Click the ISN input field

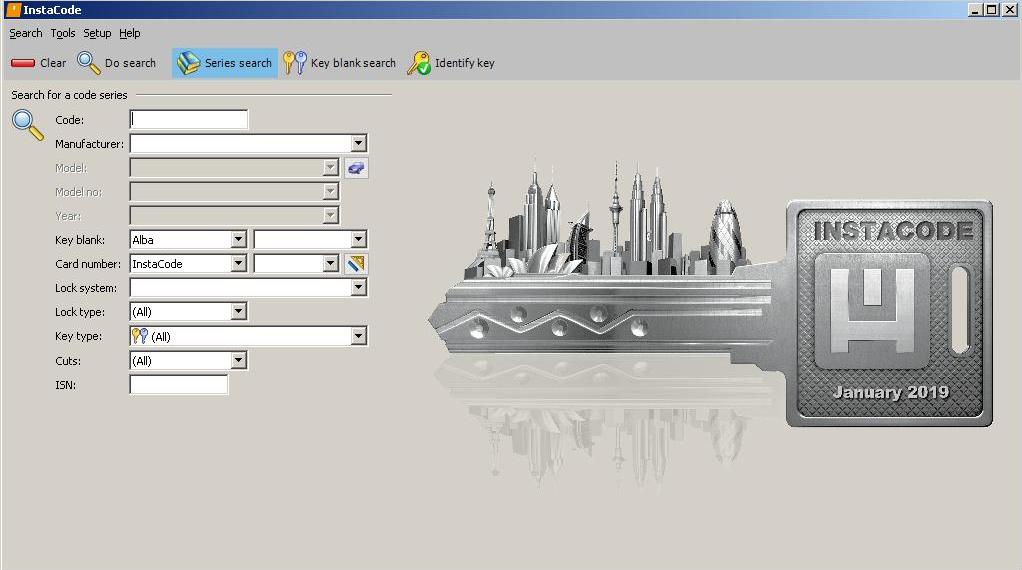[179, 384]
